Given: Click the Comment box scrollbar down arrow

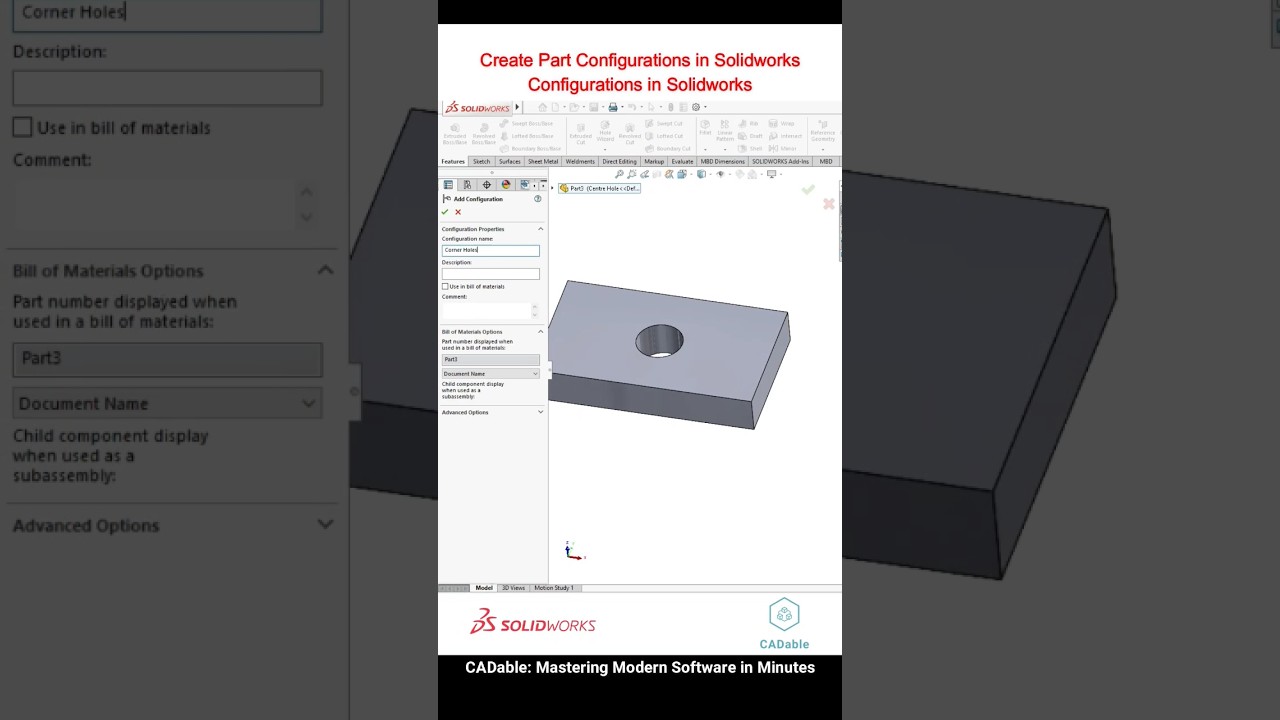Looking at the screenshot, I should point(535,315).
